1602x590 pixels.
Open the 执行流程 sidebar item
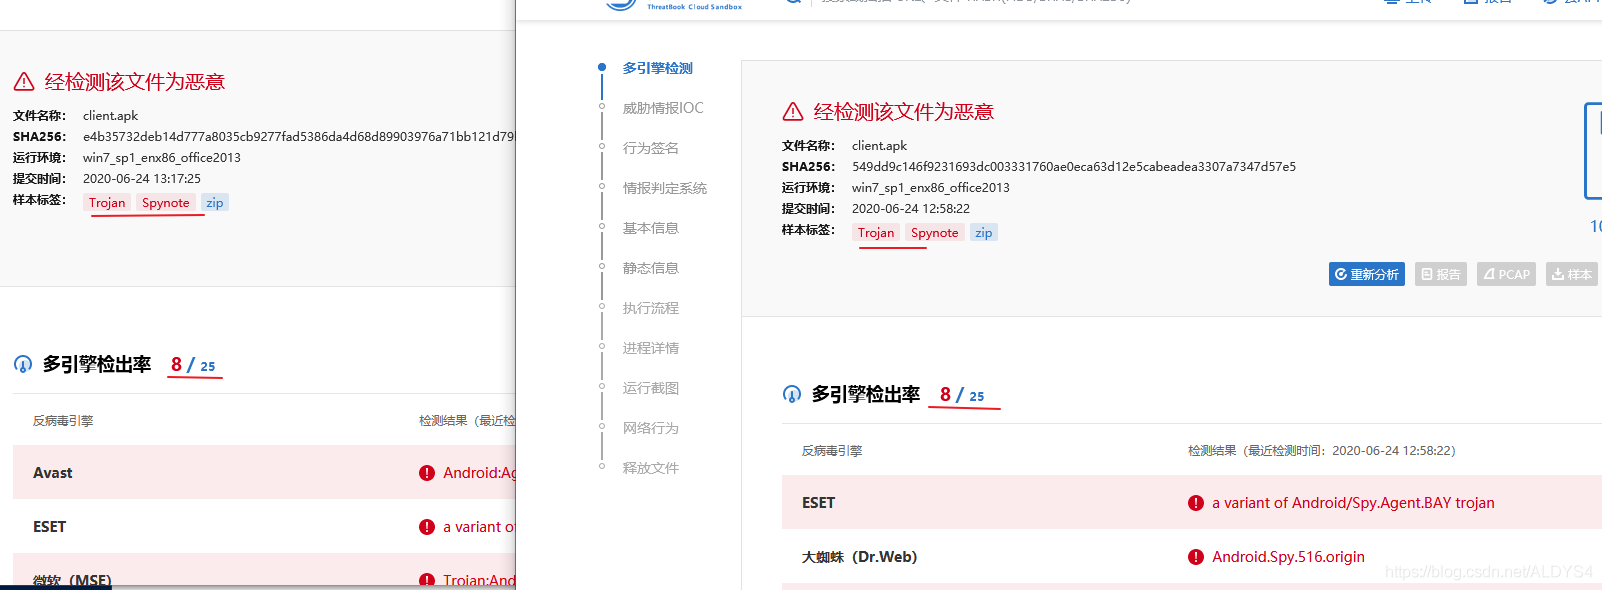click(651, 308)
